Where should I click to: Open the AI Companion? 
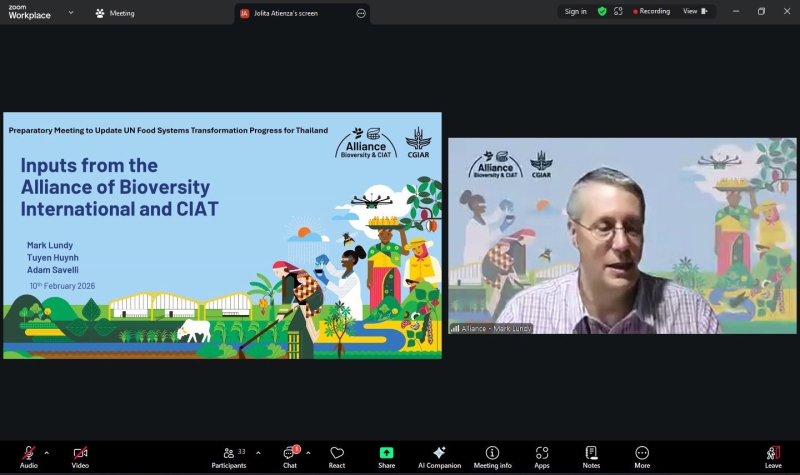pos(439,454)
